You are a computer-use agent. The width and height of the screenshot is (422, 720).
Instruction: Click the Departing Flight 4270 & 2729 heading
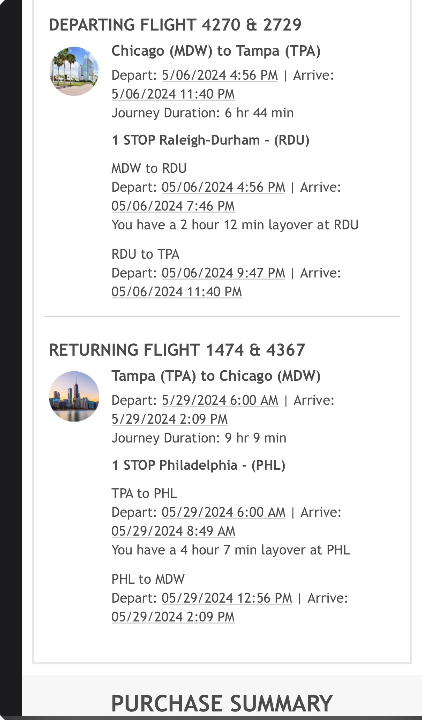pos(175,25)
